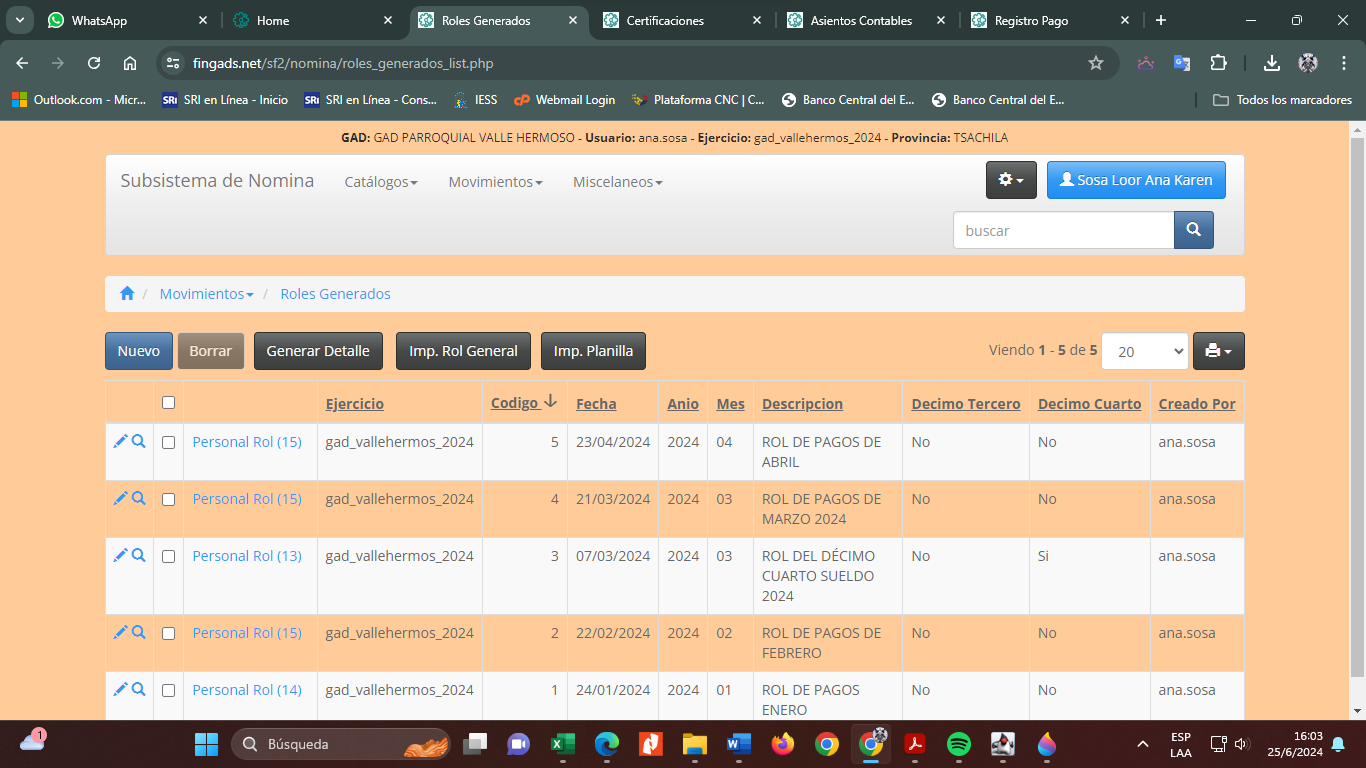The width and height of the screenshot is (1366, 768).
Task: Click the Generar Detalle button
Action: click(318, 351)
